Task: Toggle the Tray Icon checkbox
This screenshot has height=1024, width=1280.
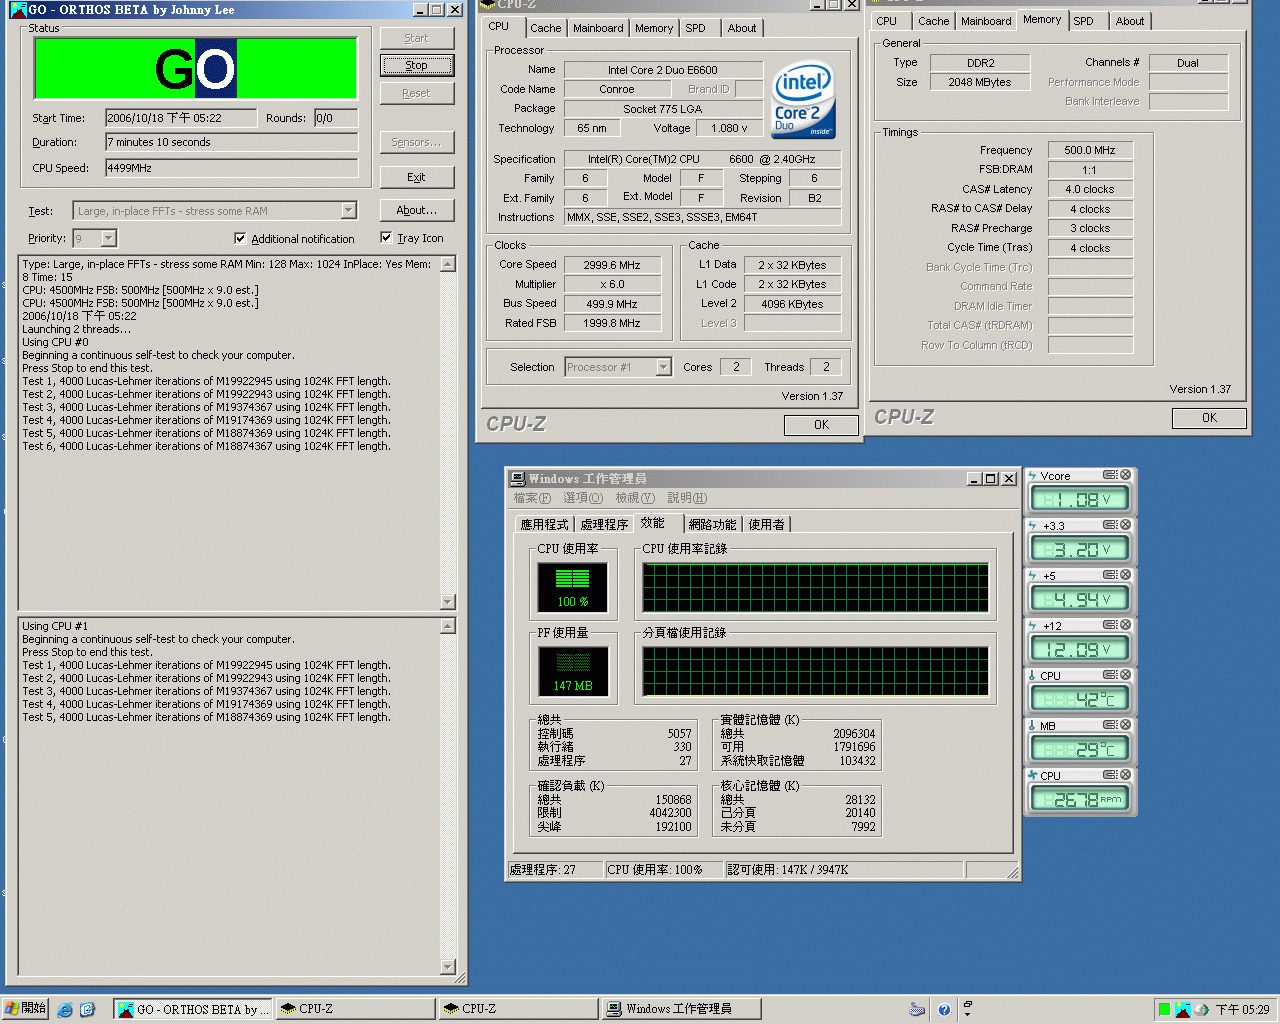Action: click(x=386, y=237)
